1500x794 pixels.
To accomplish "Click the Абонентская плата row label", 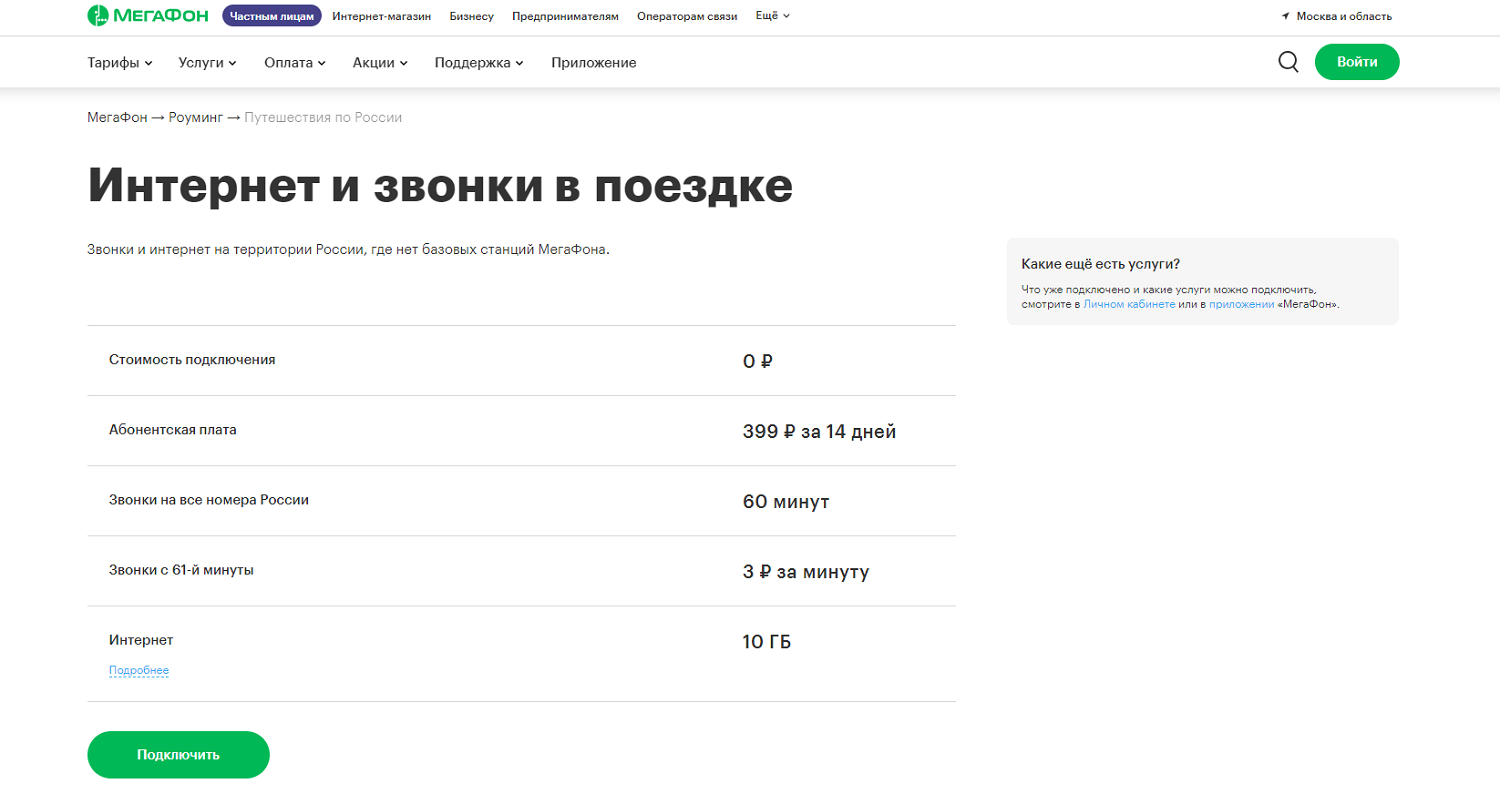I will (x=173, y=430).
